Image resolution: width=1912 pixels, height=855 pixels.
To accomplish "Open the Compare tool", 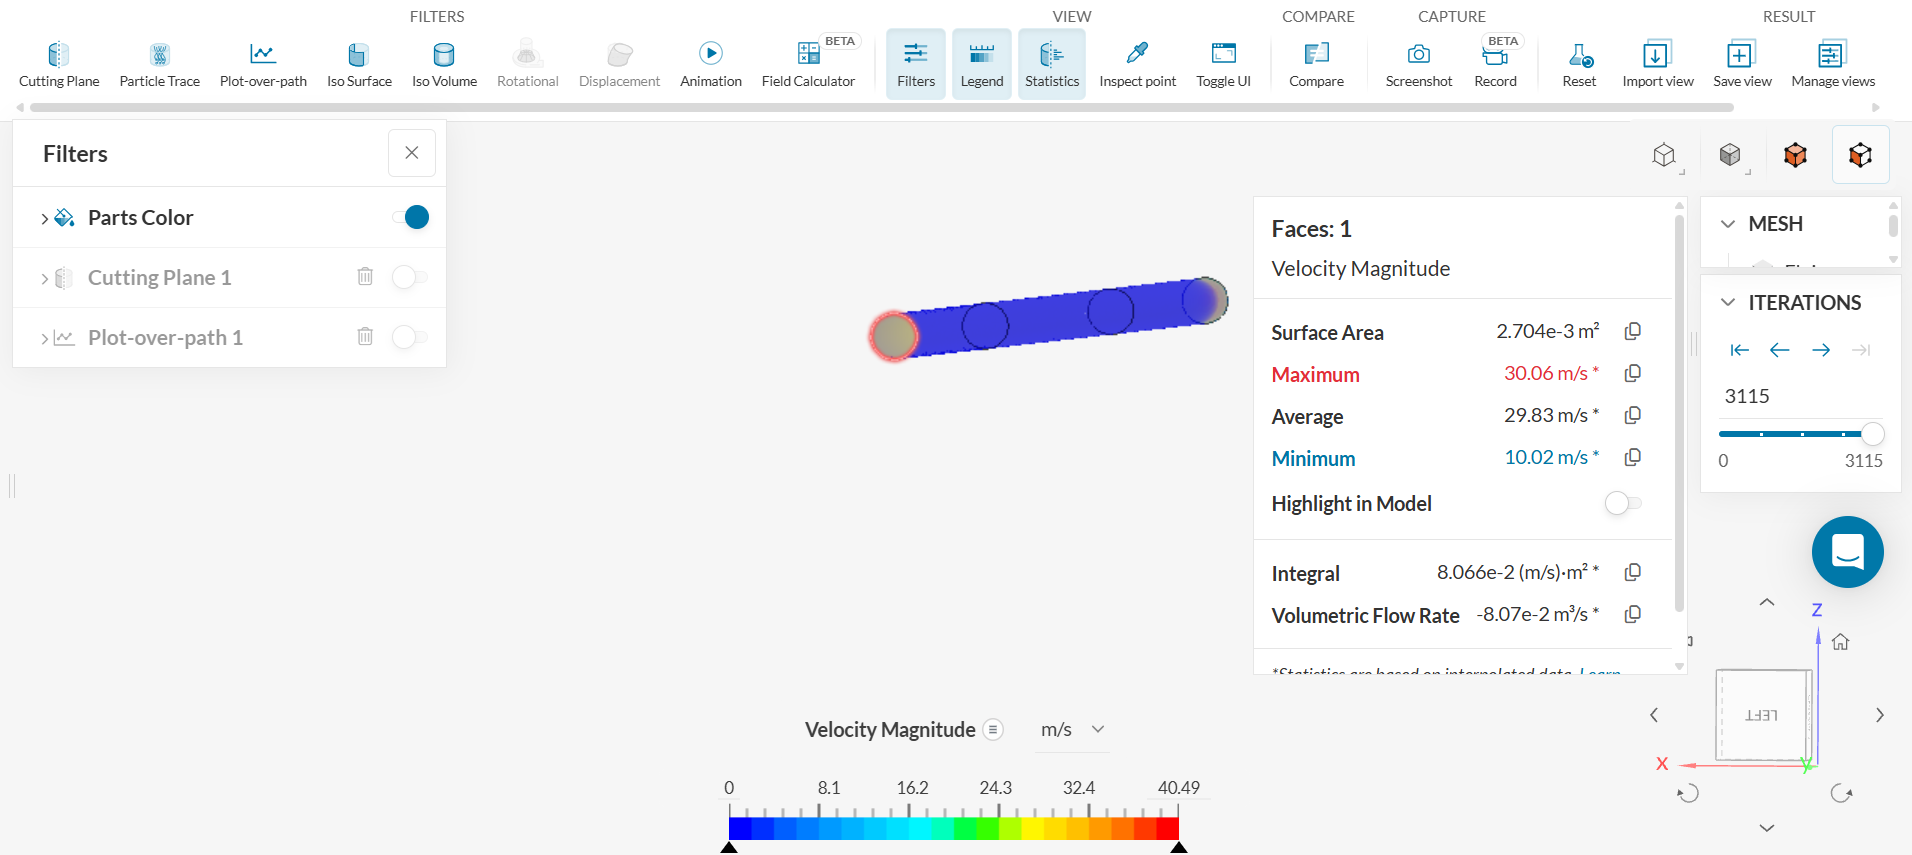I will [1316, 64].
